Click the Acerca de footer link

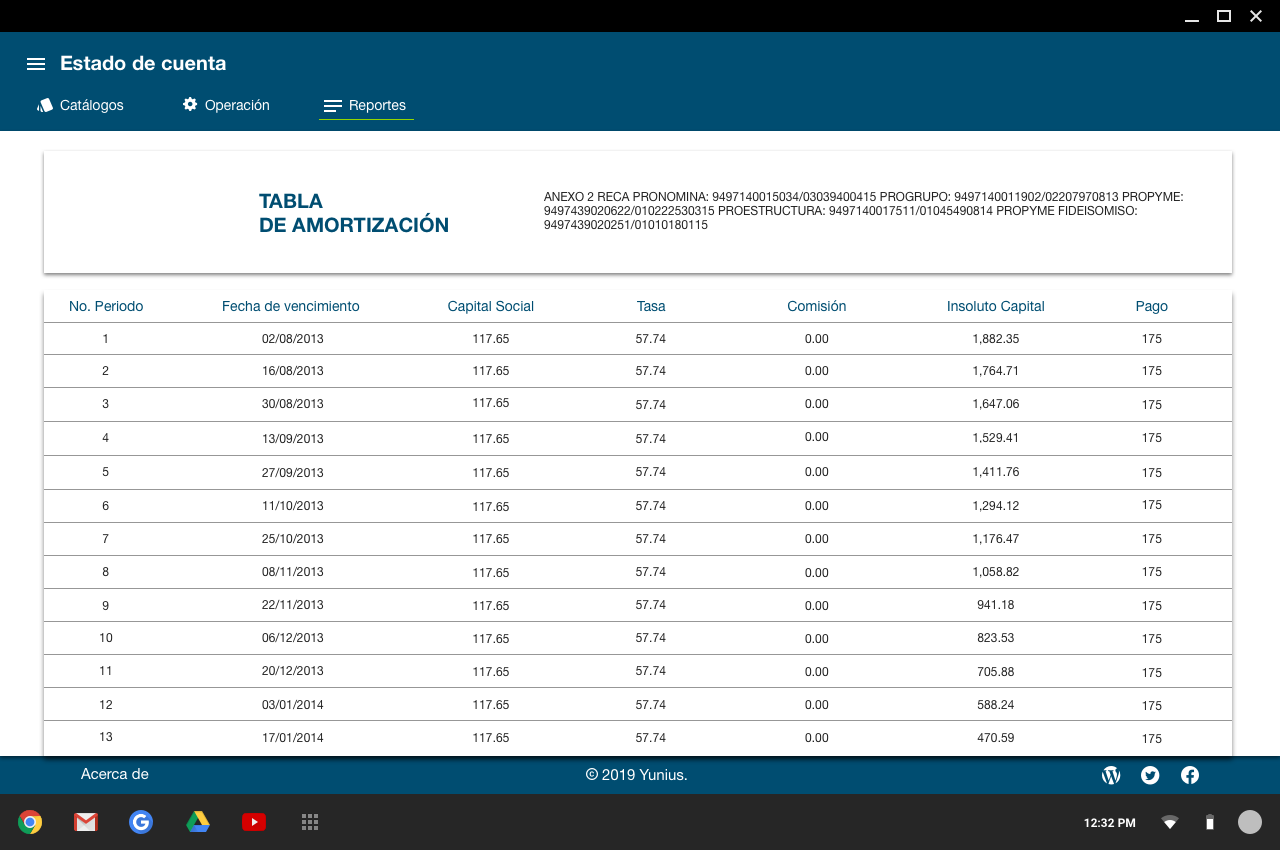click(x=114, y=774)
